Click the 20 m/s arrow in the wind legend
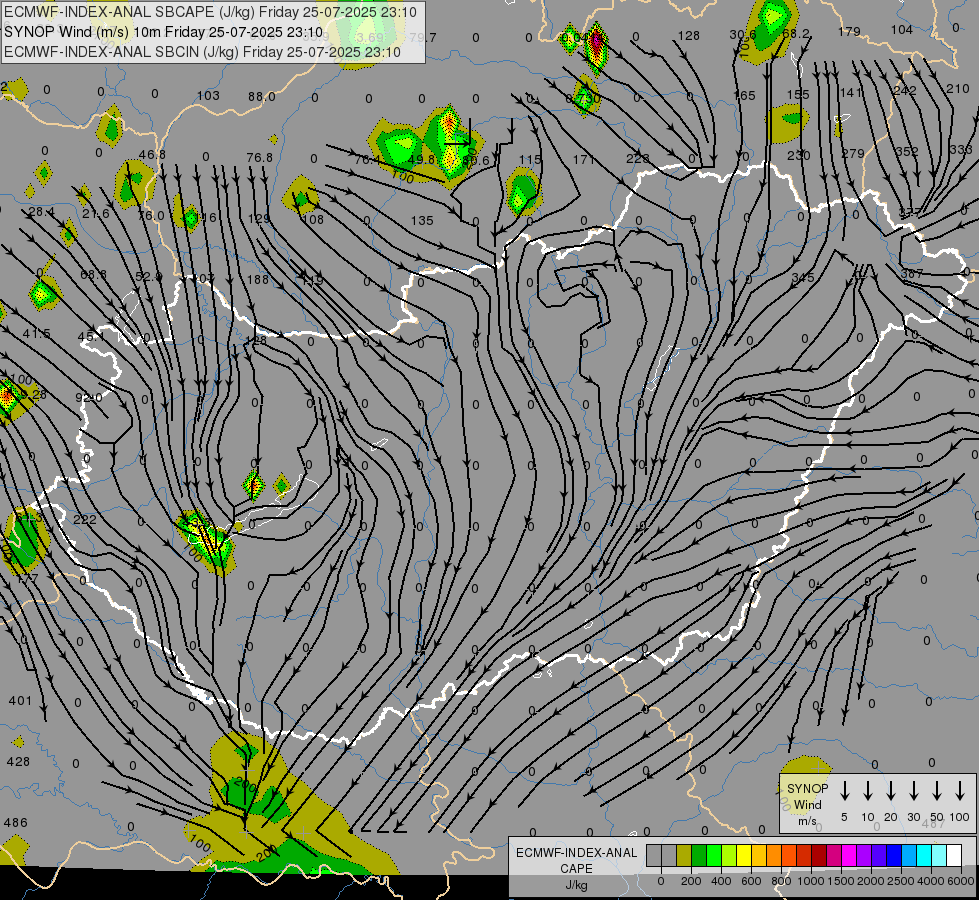The width and height of the screenshot is (979, 900). click(x=890, y=790)
